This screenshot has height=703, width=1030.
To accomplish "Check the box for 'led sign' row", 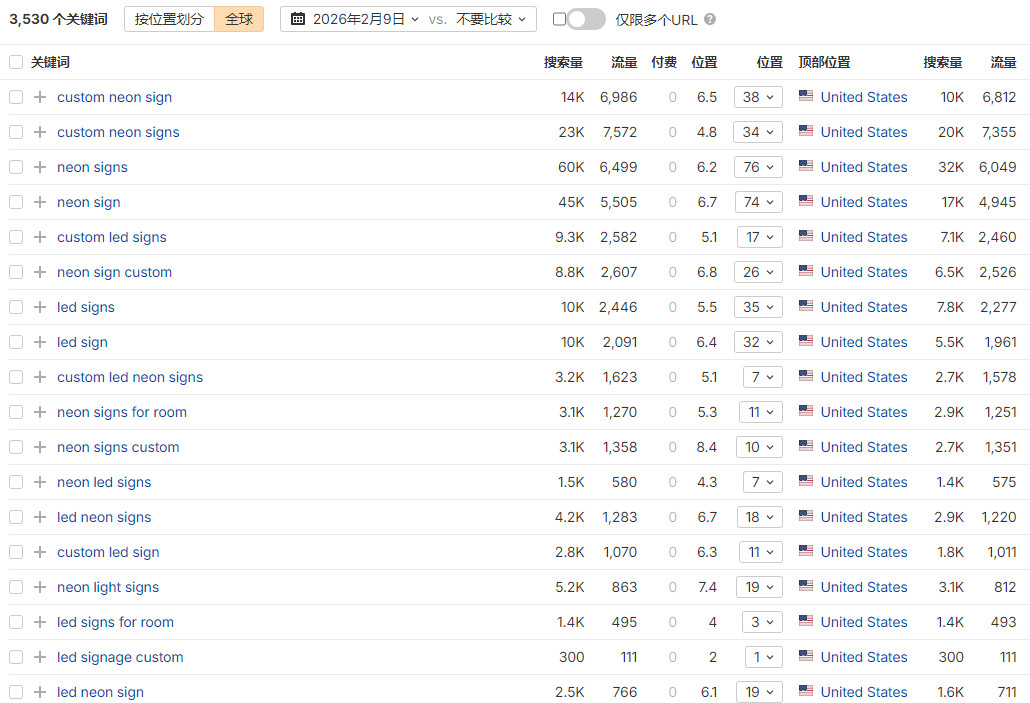I will [x=16, y=342].
